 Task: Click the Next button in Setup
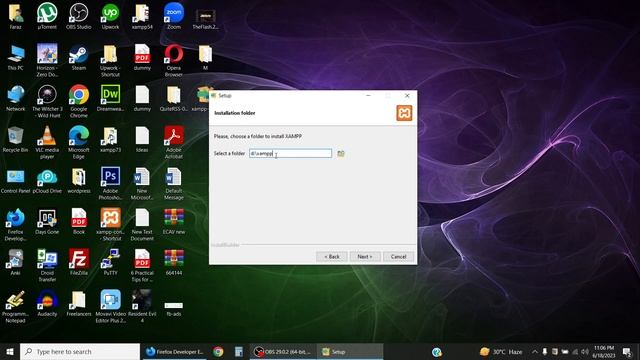coord(365,257)
